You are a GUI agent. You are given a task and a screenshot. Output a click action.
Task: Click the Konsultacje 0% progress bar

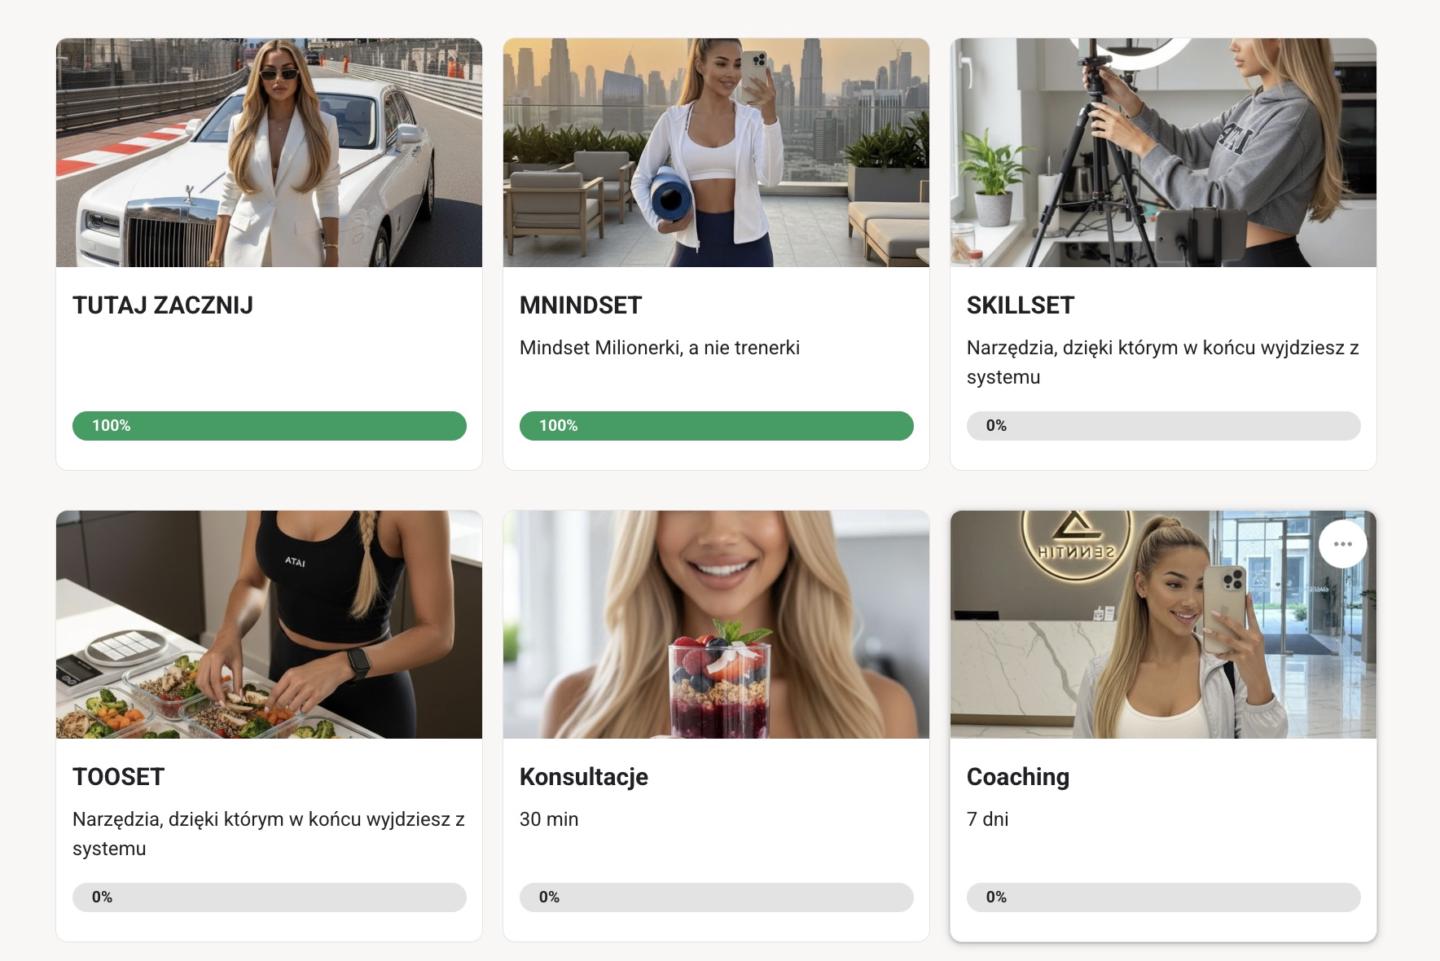point(716,897)
